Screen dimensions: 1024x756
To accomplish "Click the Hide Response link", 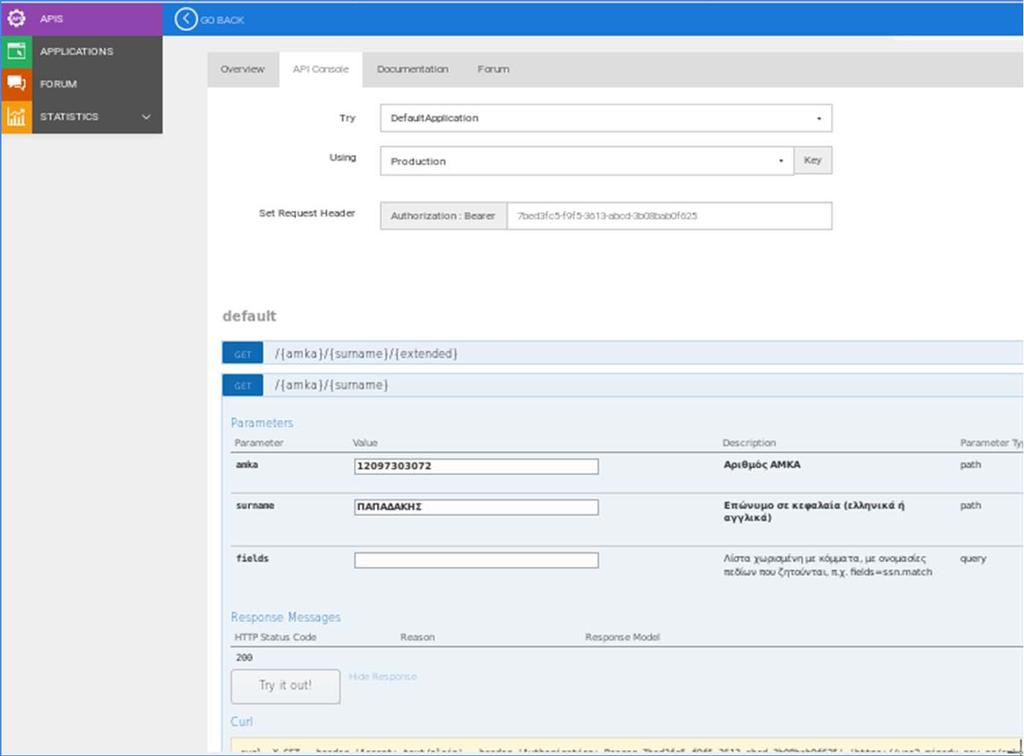I will tap(383, 676).
